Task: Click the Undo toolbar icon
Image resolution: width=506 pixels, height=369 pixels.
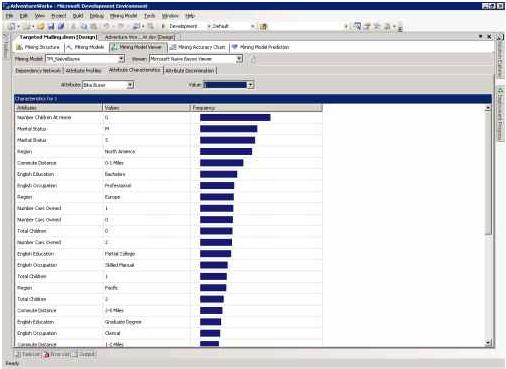Action: 106,26
